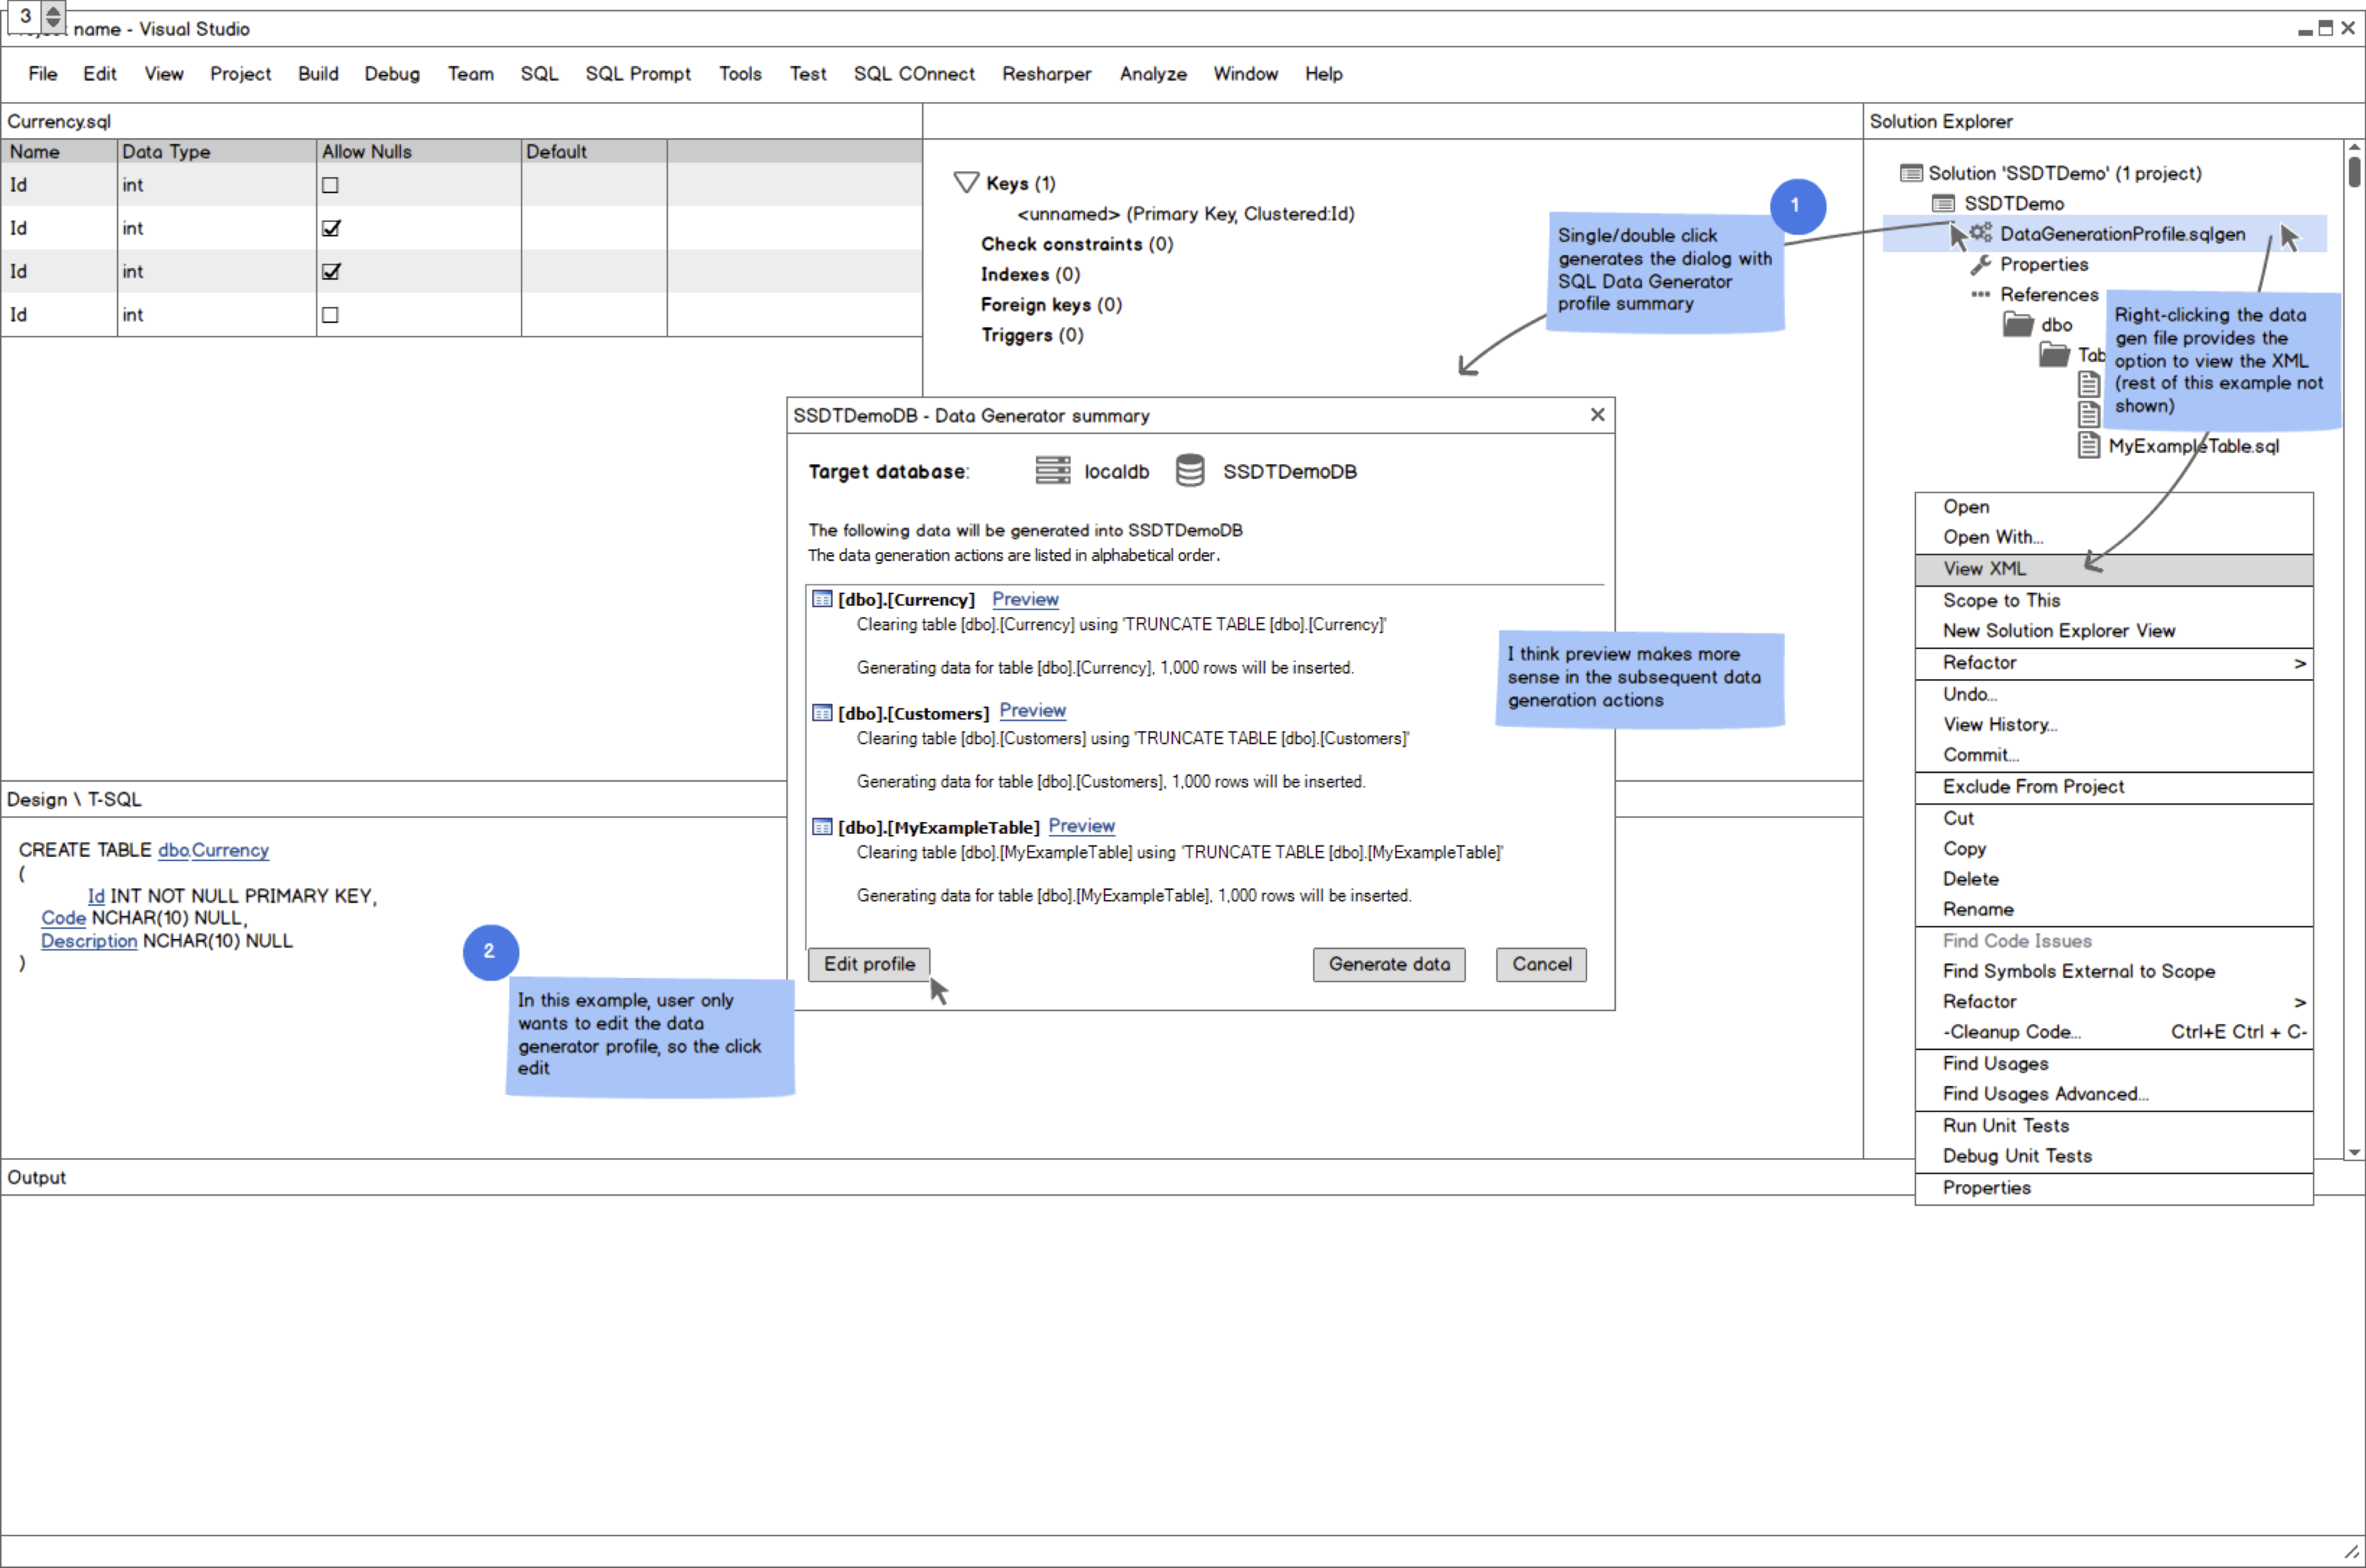2366x1568 pixels.
Task: Click Solution Explorer scroll down arrow
Action: tap(2354, 1152)
